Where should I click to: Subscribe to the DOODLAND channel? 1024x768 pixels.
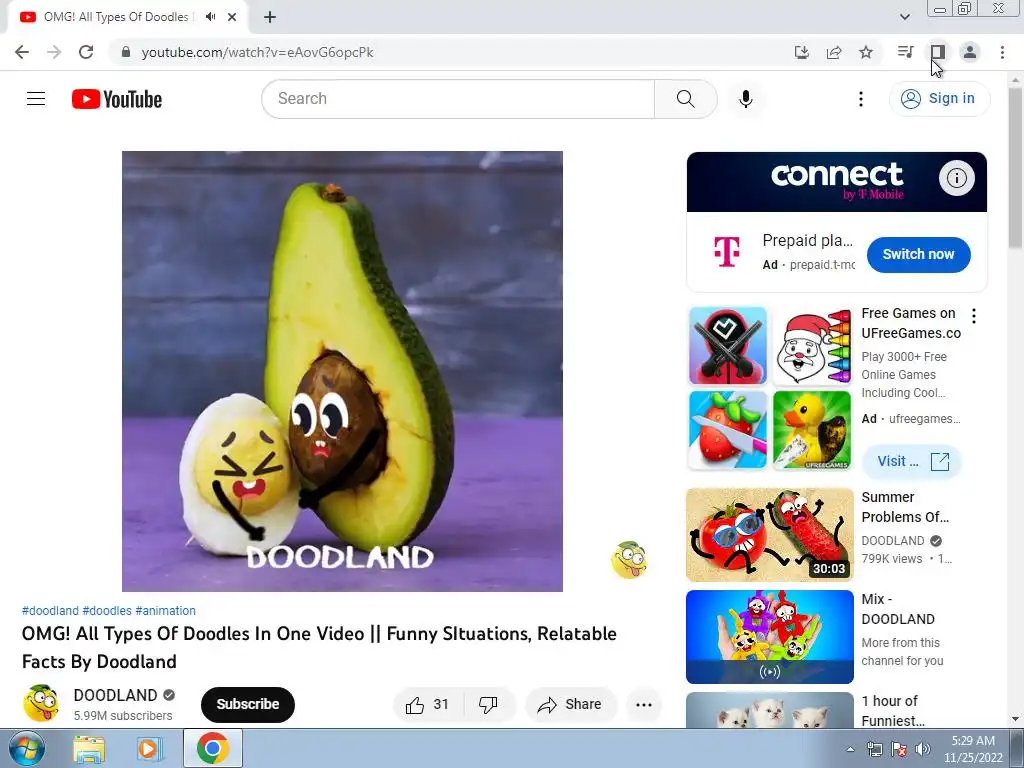(248, 705)
